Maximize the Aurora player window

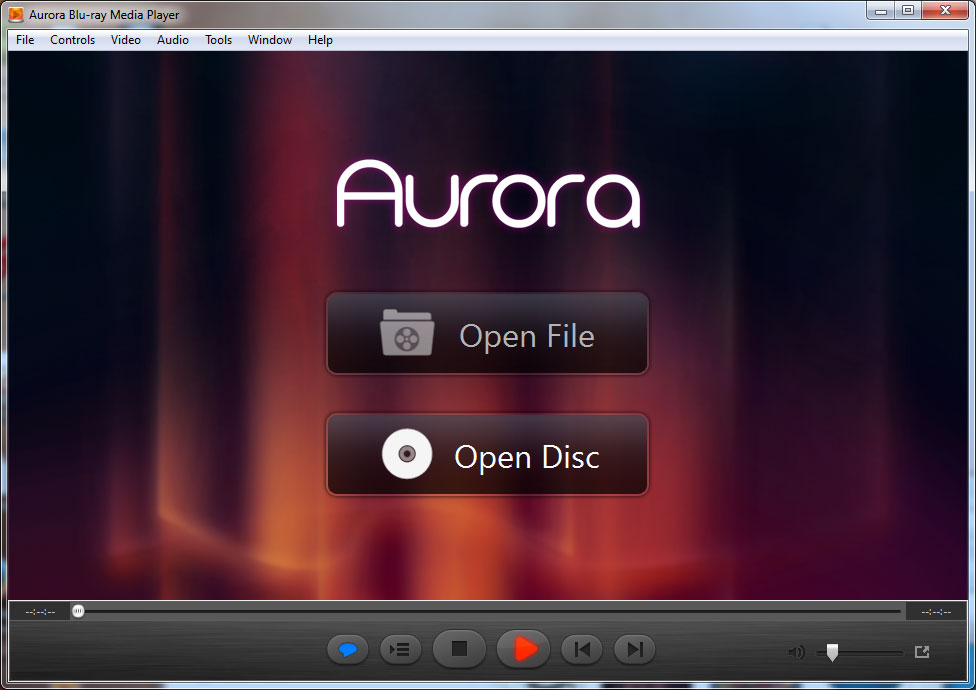[908, 11]
